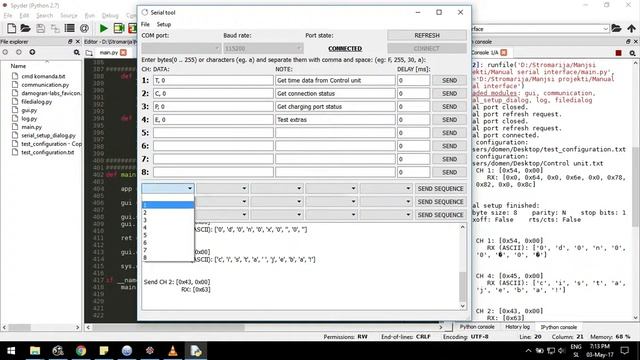
Task: Click the REFRESH button in Serial tool
Action: coord(427,36)
